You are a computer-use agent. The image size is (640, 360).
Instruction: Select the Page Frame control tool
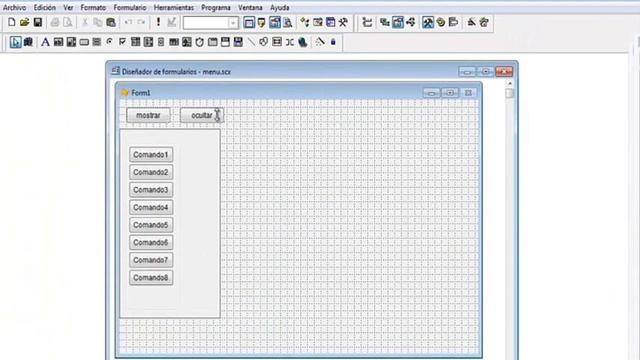(x=213, y=42)
